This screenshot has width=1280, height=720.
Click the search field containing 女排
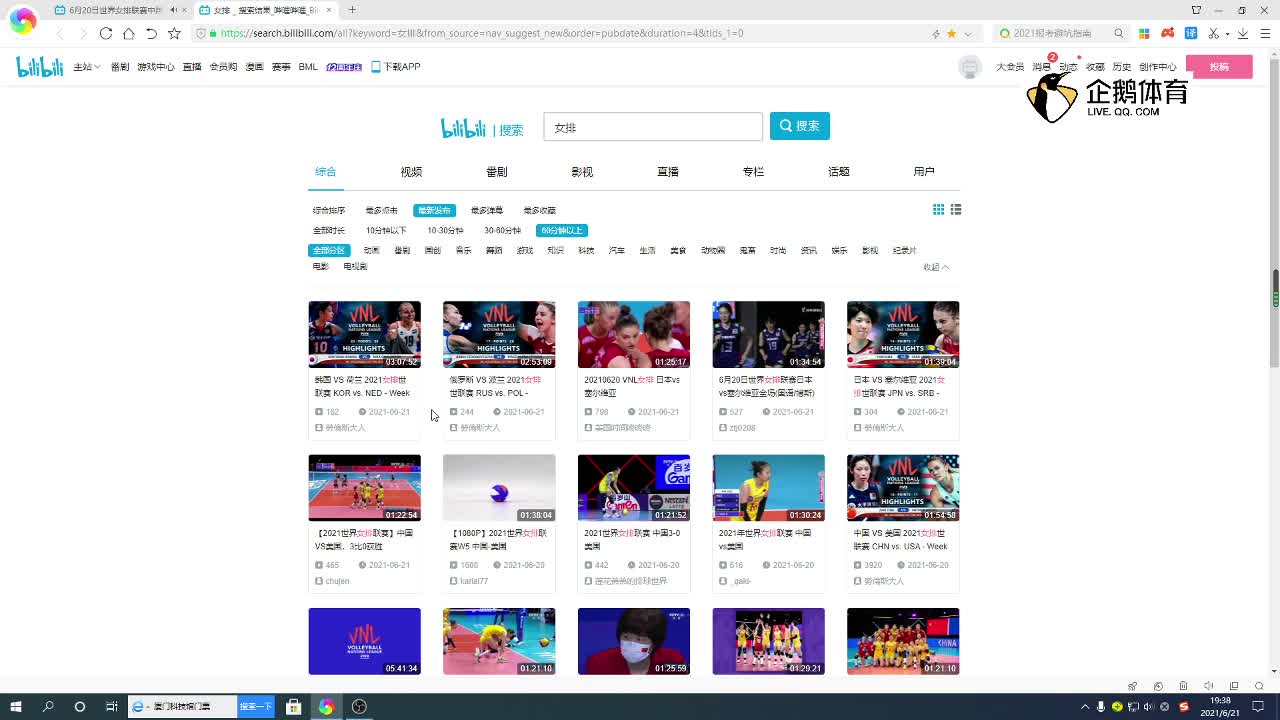(653, 127)
